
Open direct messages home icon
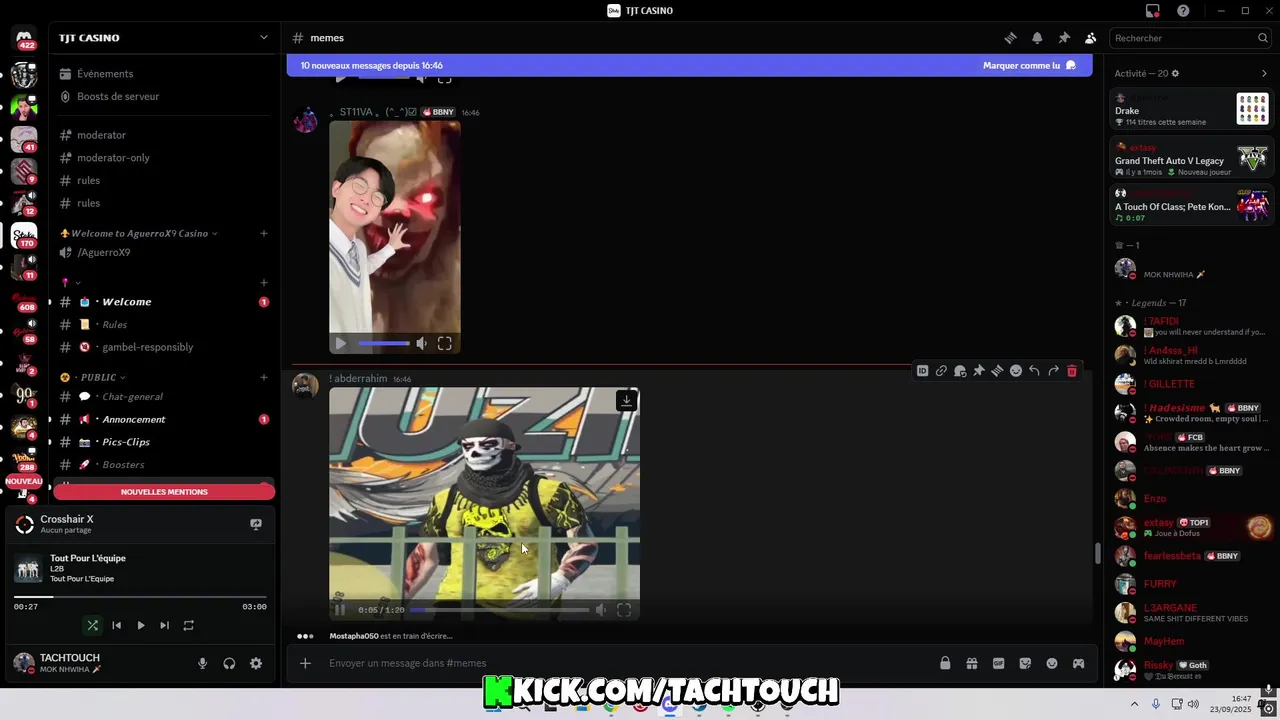[x=24, y=38]
